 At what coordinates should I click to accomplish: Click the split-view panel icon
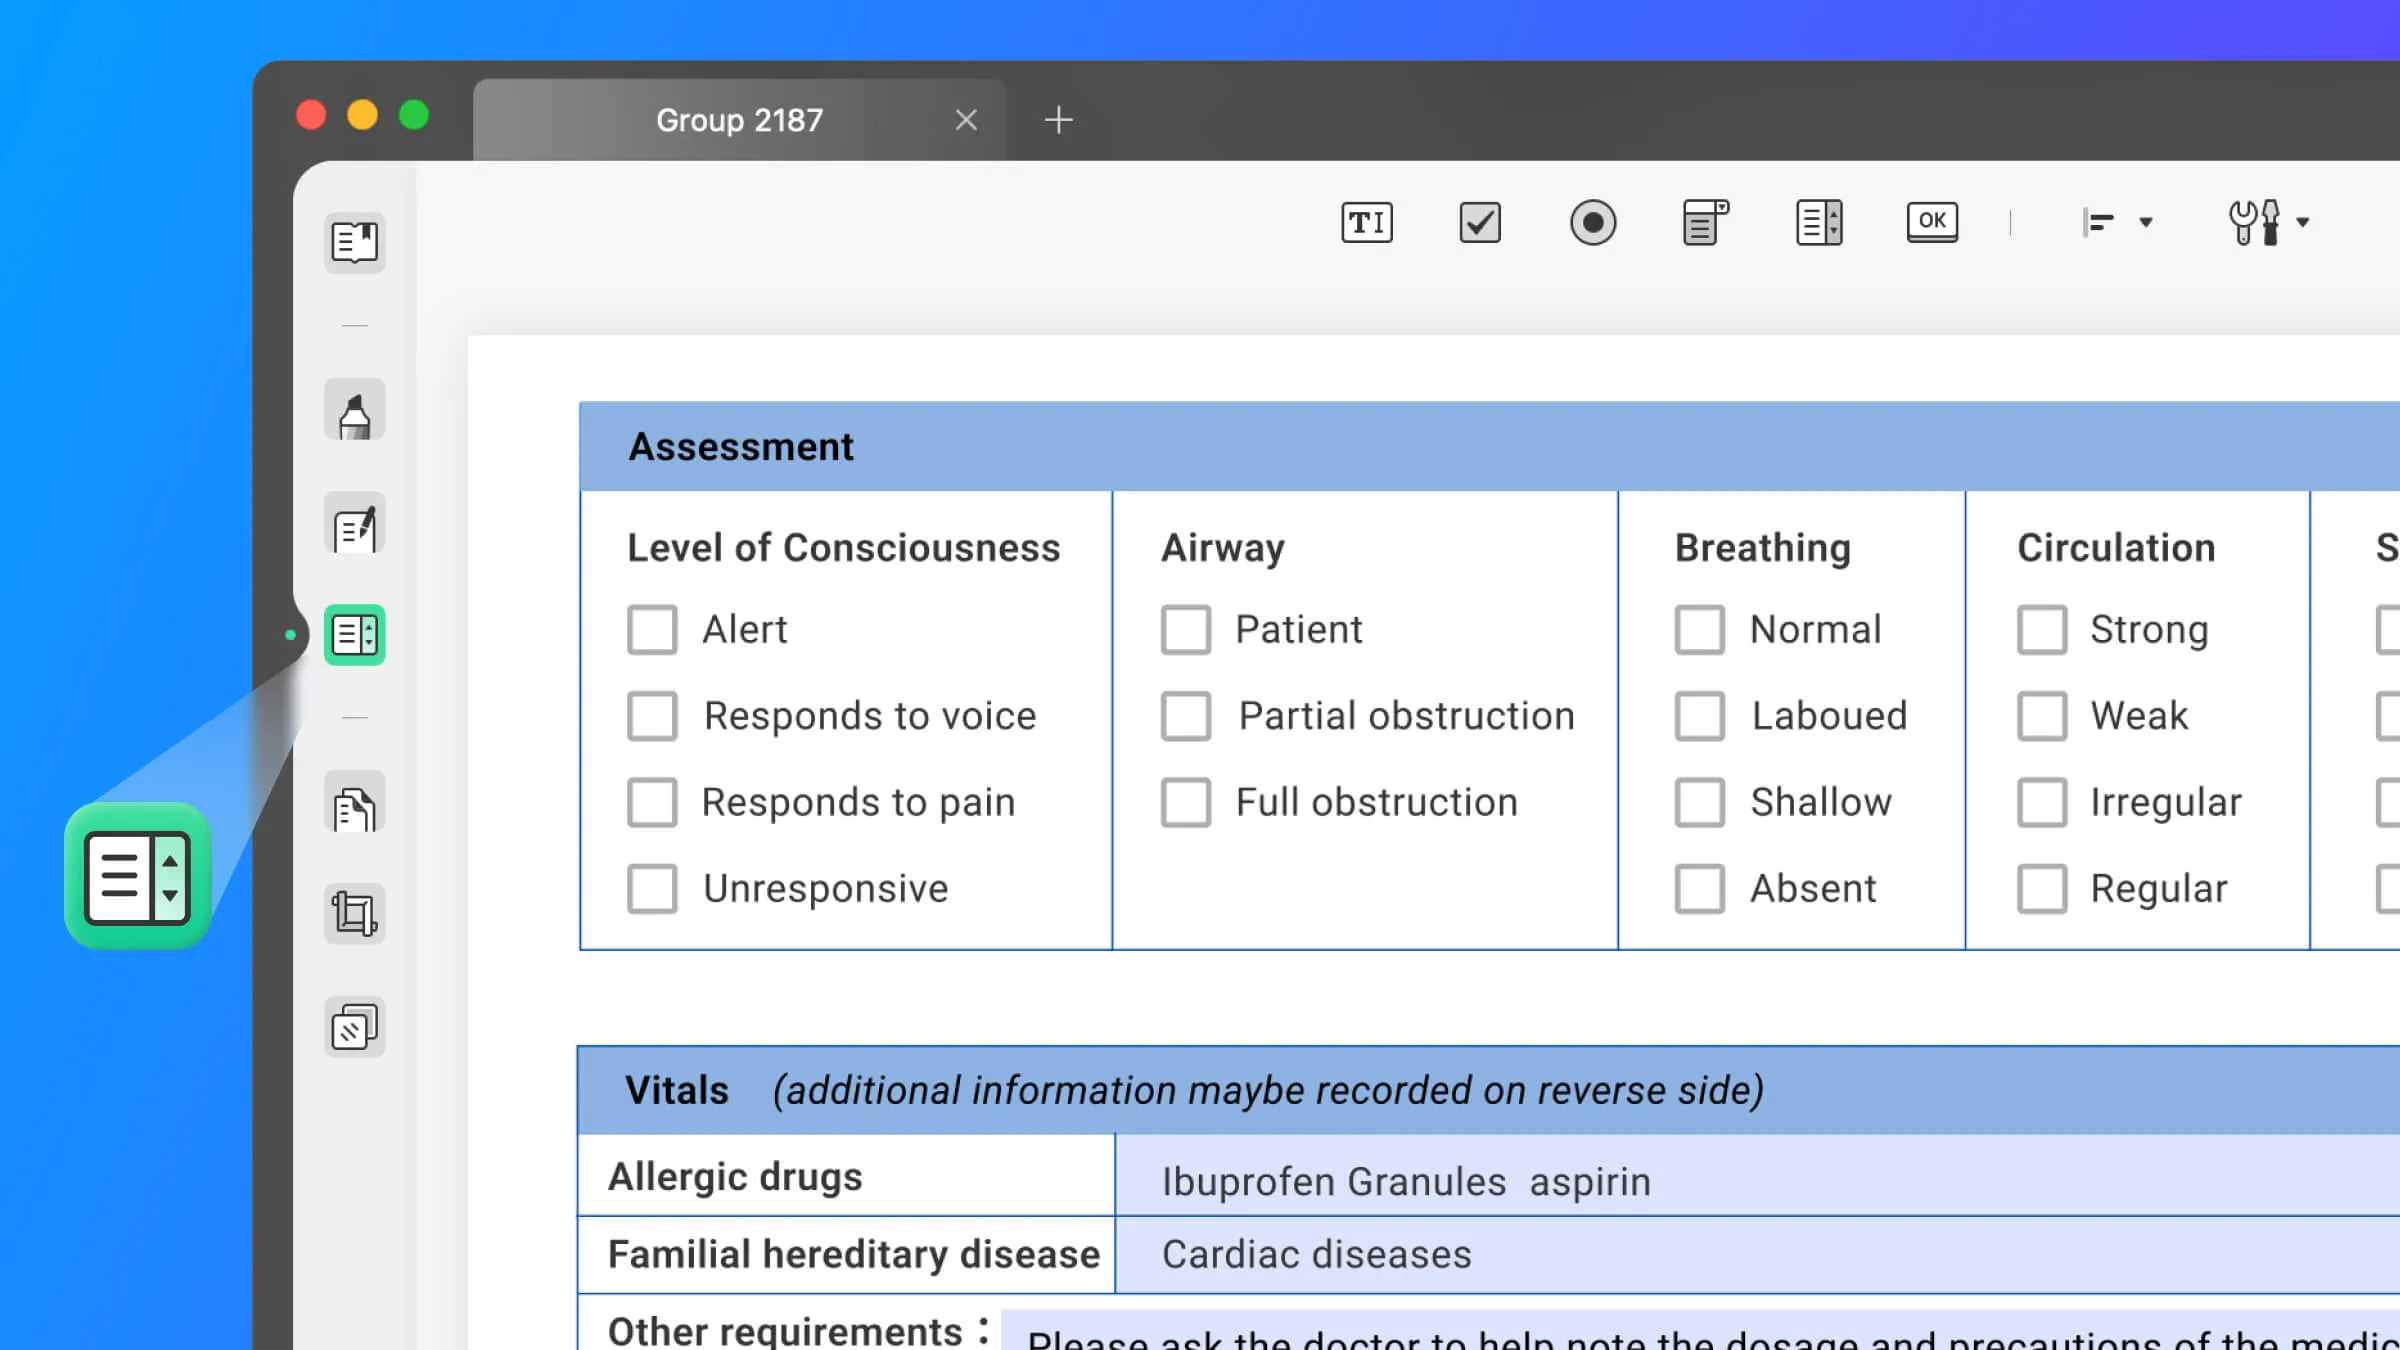1818,223
